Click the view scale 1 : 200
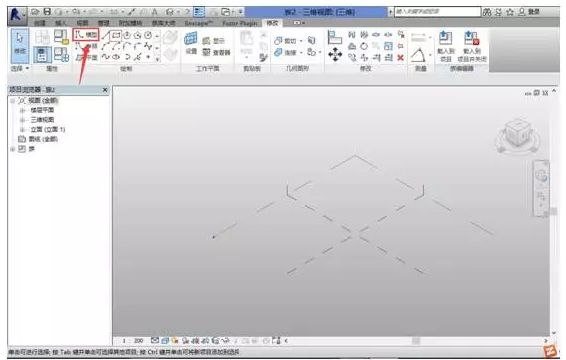Viewport: 566px width, 360px height. tap(132, 341)
